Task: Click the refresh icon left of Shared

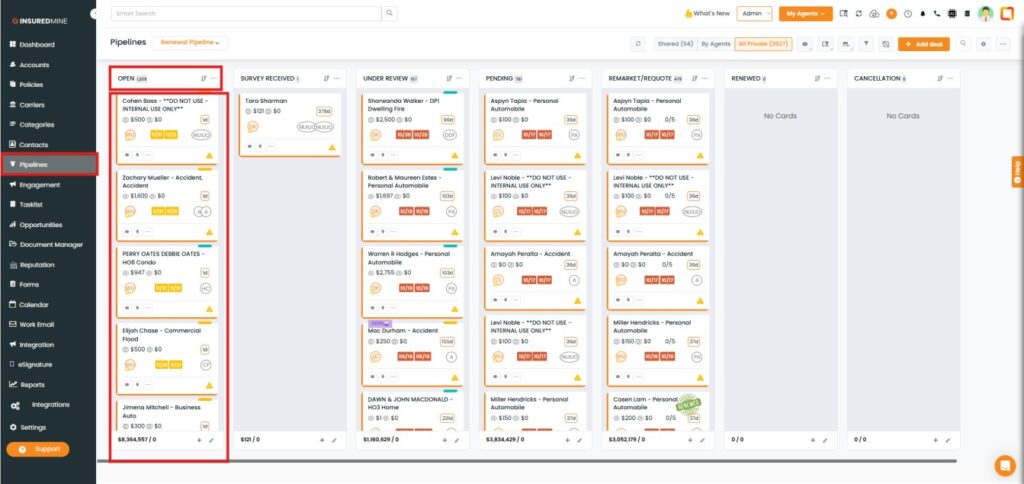Action: point(638,44)
